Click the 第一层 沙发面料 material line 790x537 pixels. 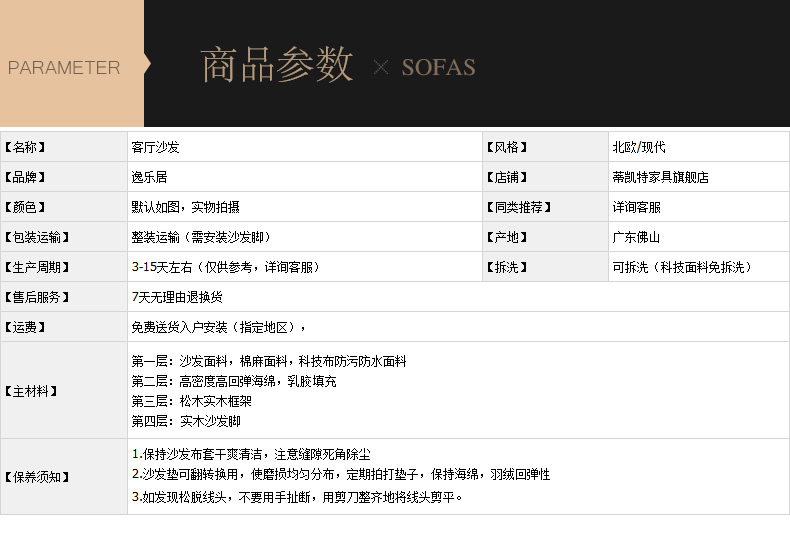(x=269, y=361)
